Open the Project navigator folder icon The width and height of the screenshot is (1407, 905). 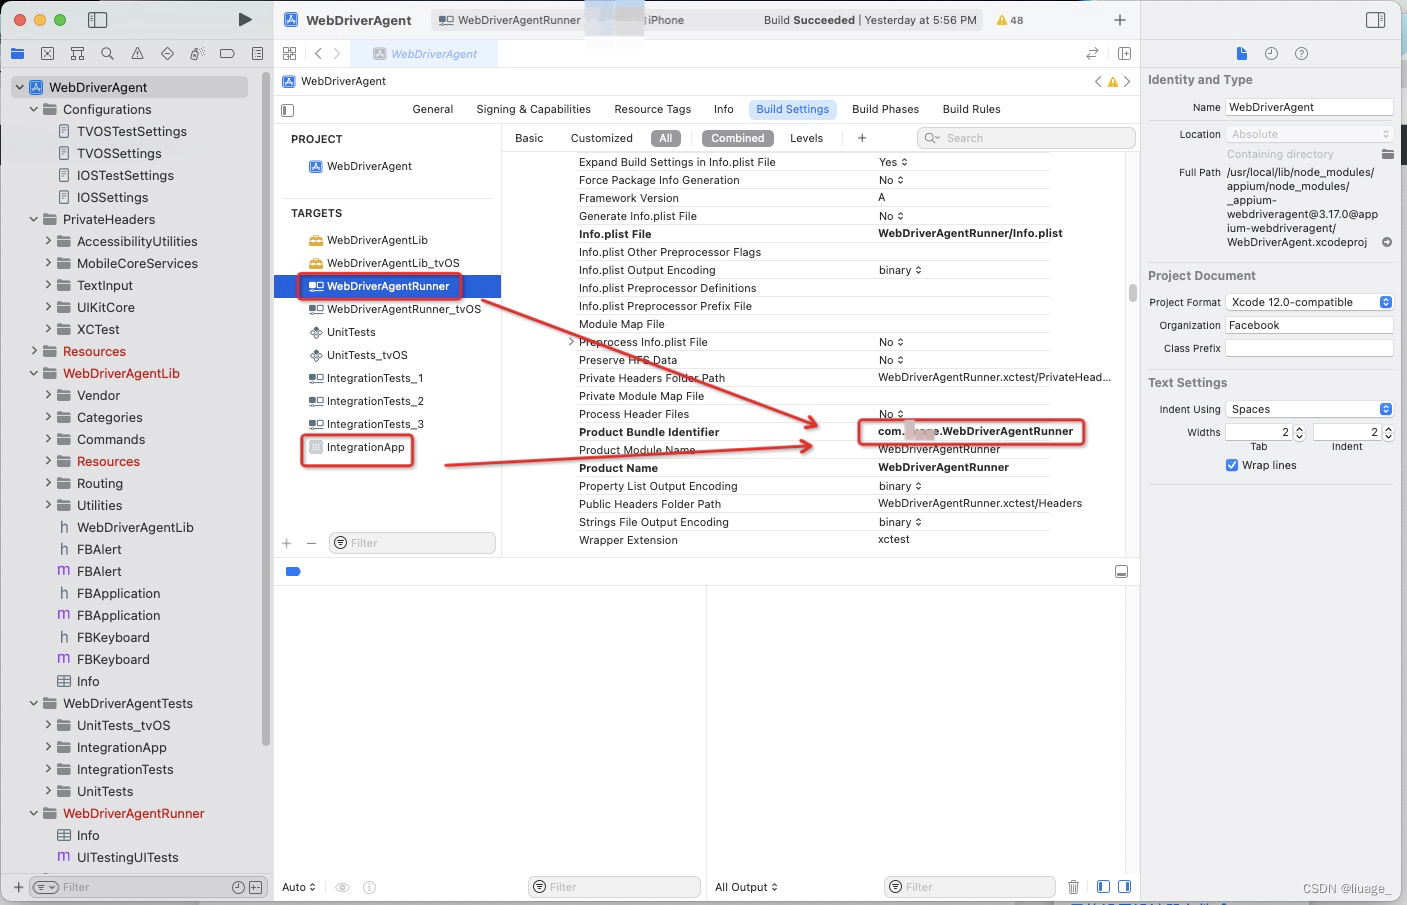17,54
